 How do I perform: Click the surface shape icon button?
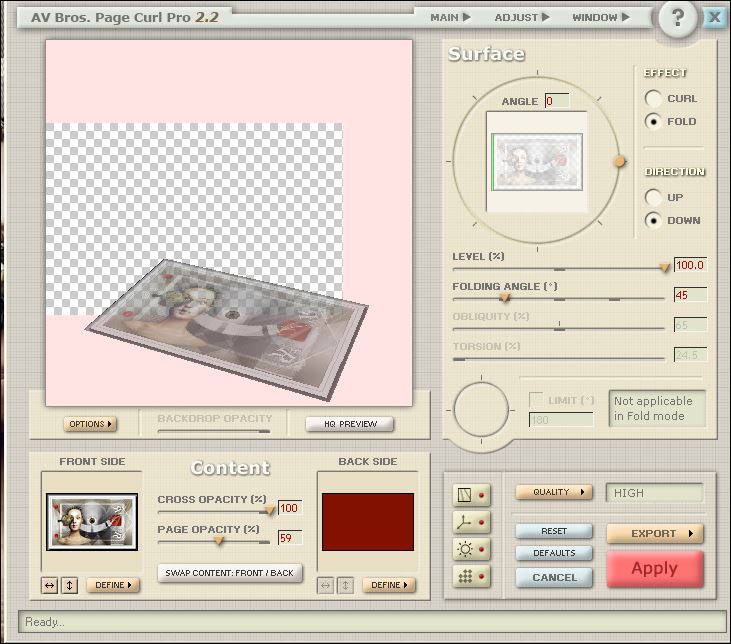(471, 495)
